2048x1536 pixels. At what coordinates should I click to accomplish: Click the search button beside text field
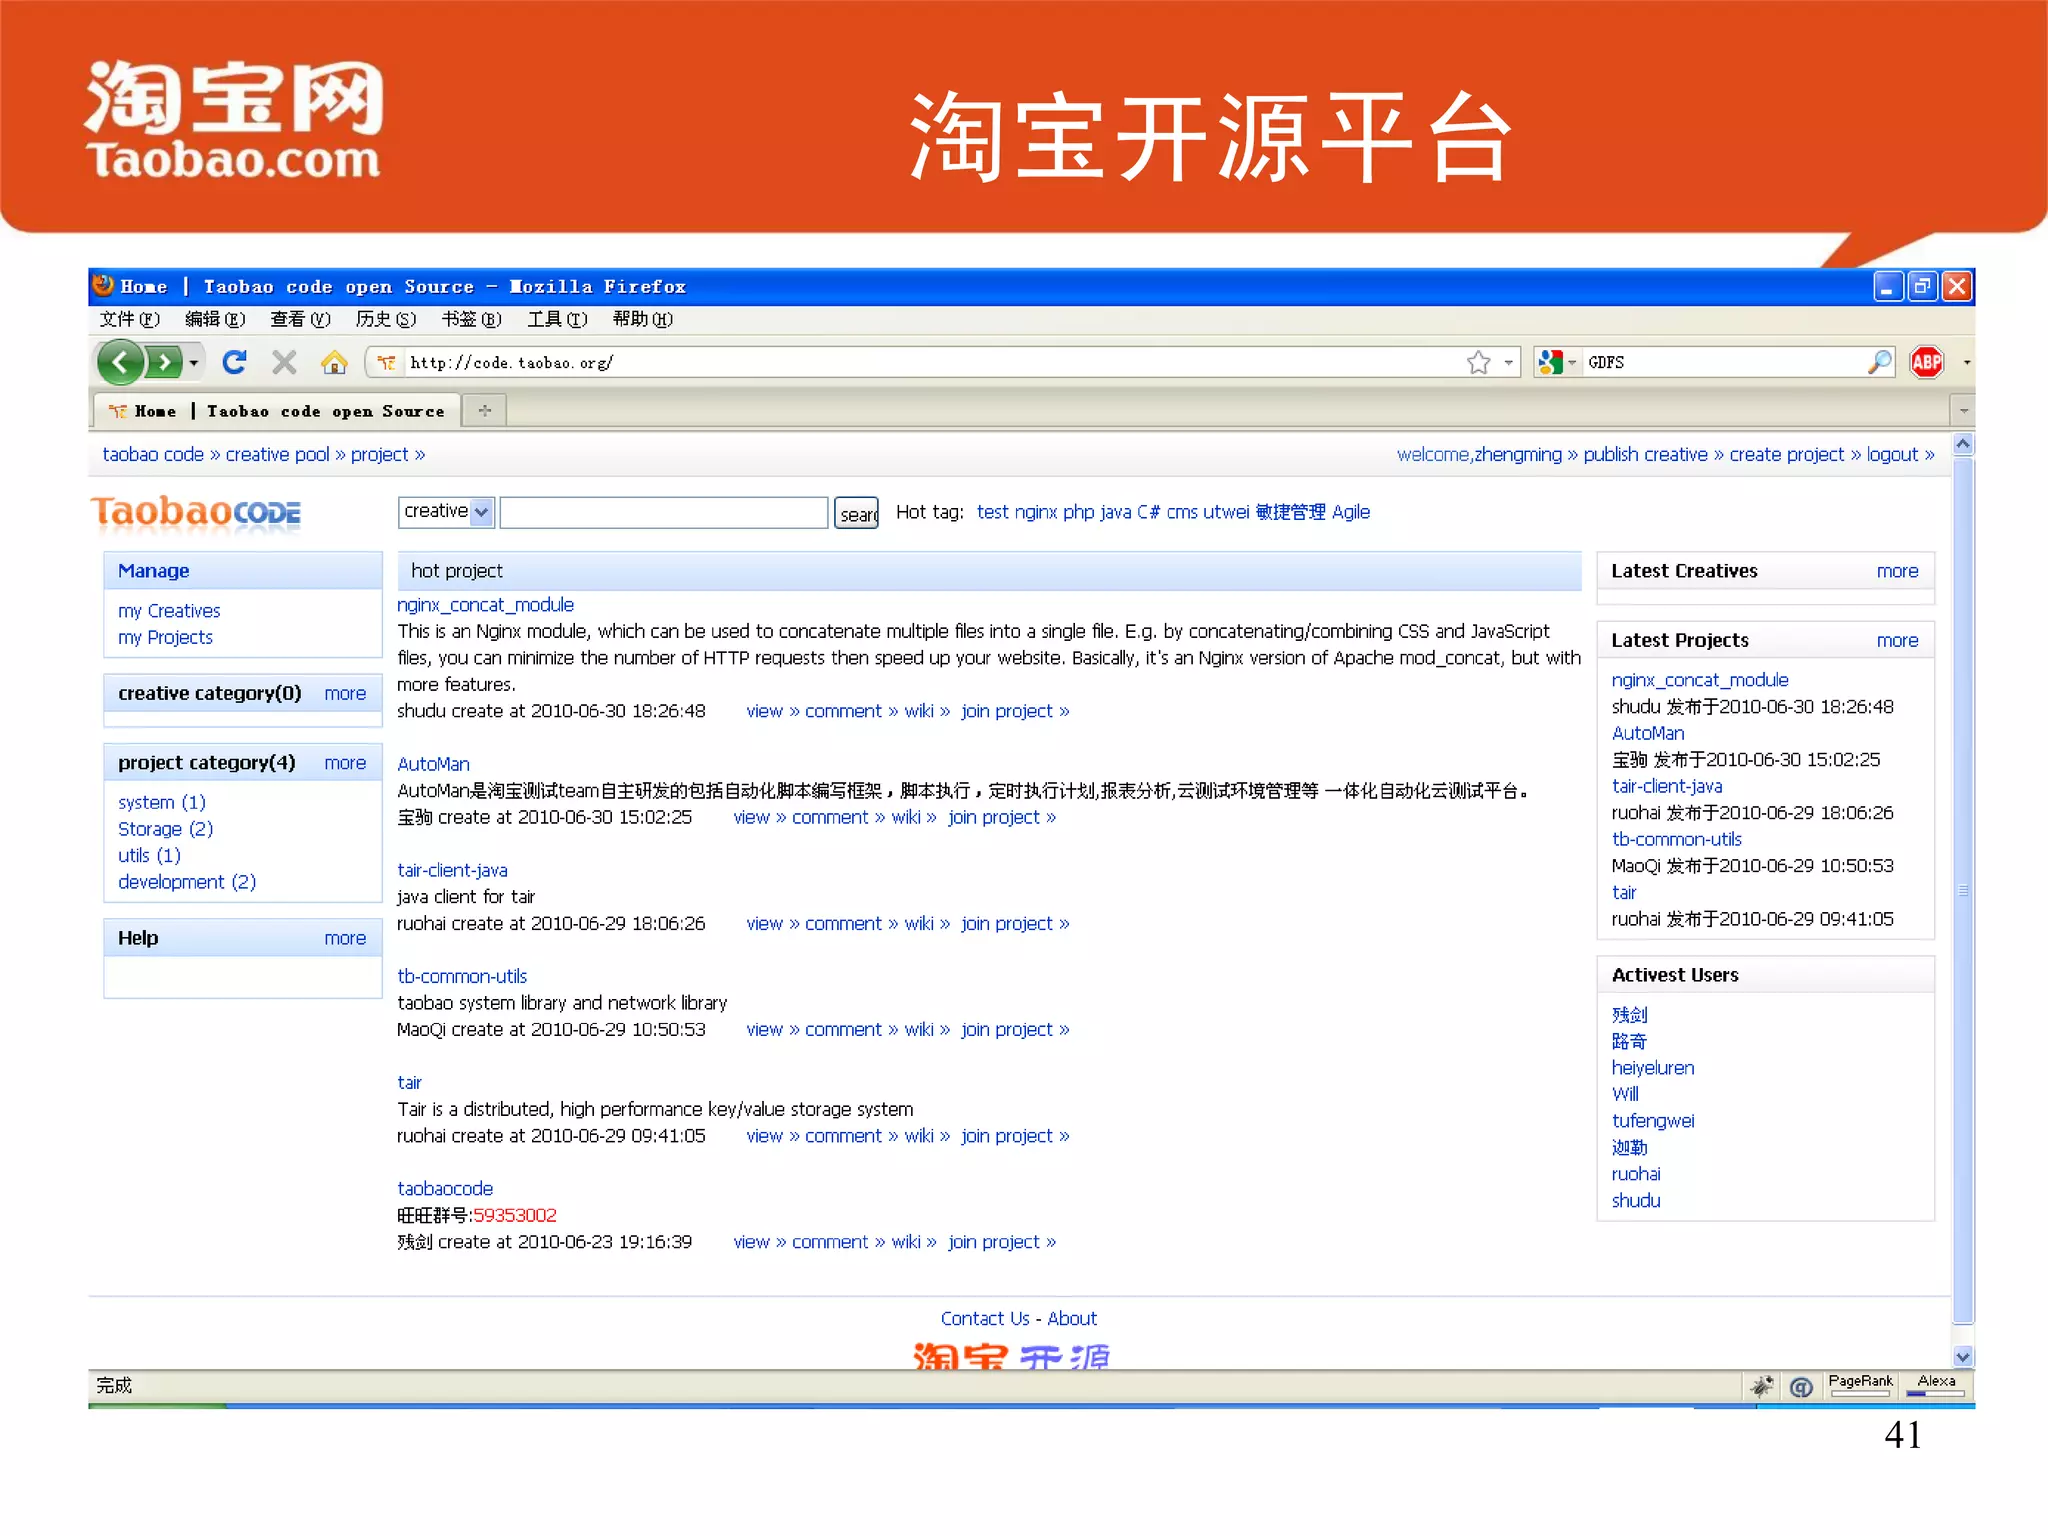tap(857, 513)
